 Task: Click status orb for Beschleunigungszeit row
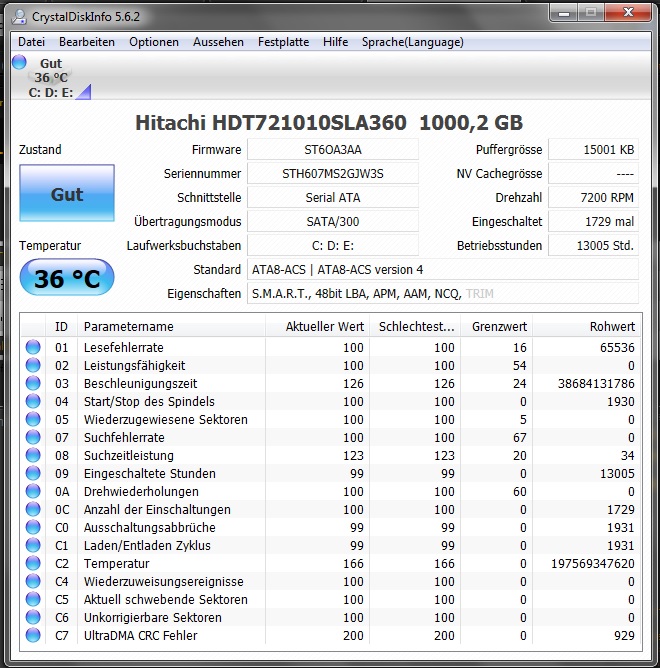tap(33, 383)
